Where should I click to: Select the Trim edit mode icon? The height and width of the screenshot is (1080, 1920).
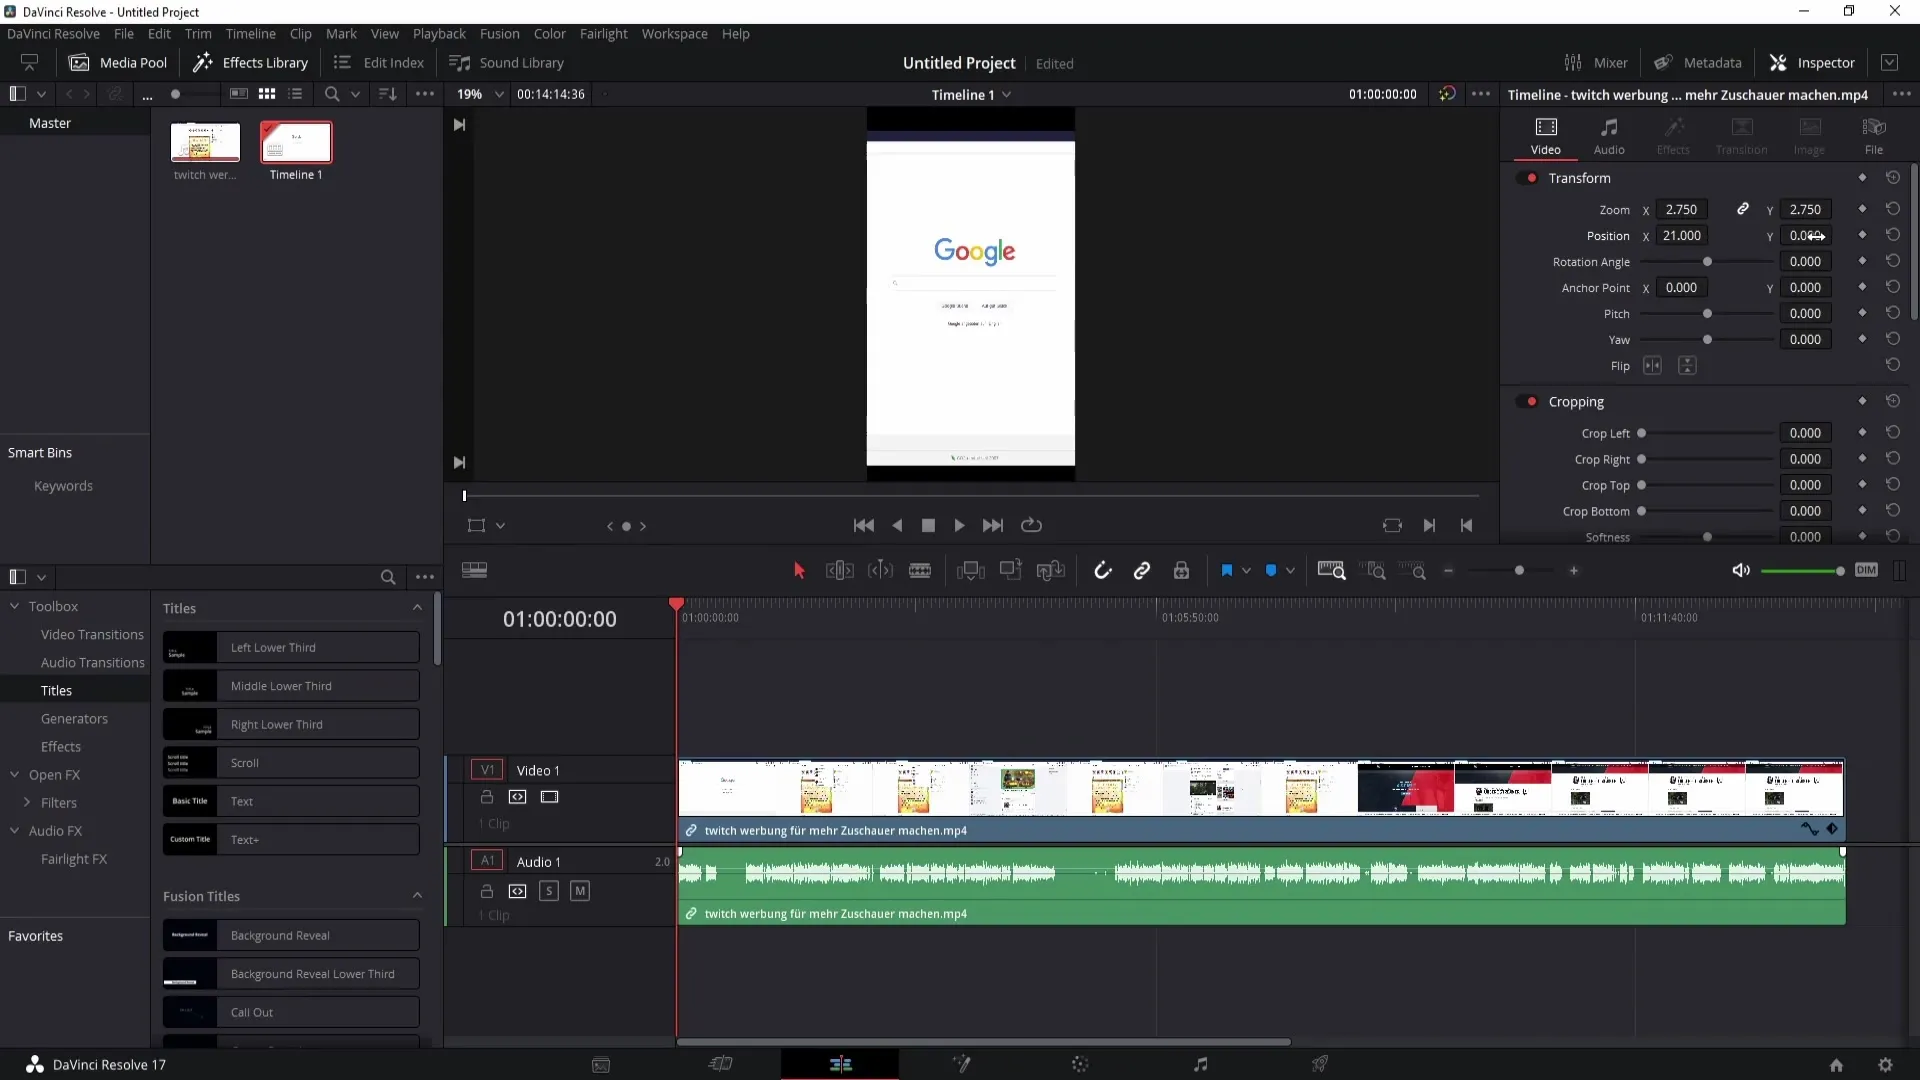click(839, 570)
